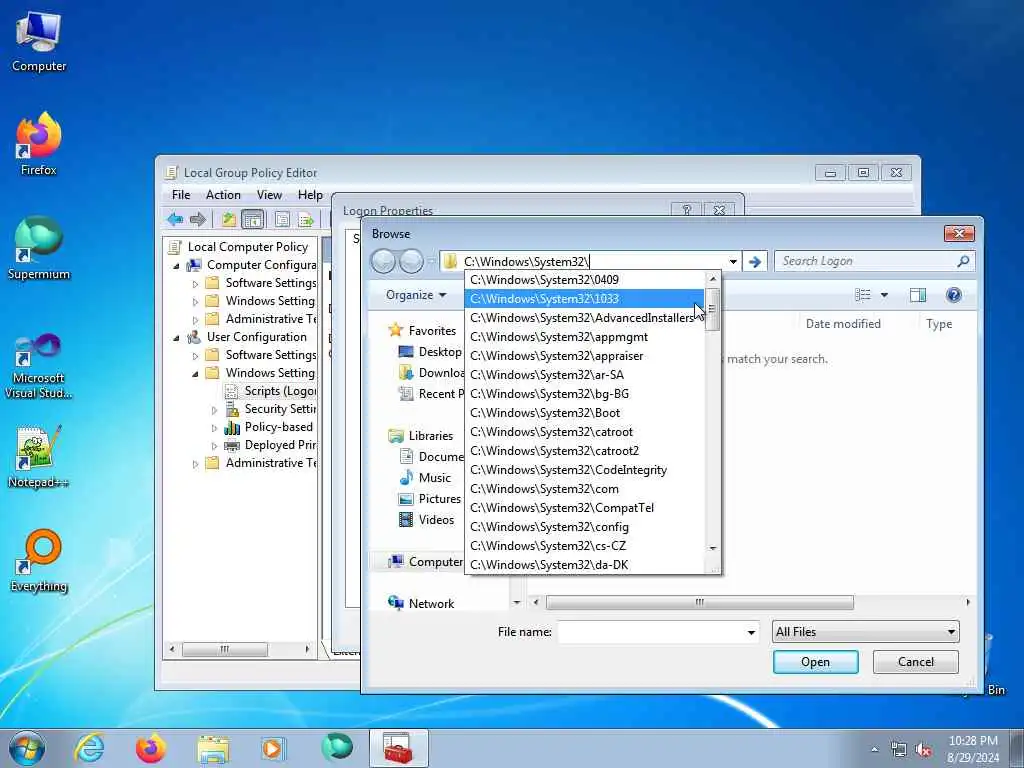The width and height of the screenshot is (1024, 768).
Task: Click the blue help icon in Browse
Action: pyautogui.click(x=953, y=295)
